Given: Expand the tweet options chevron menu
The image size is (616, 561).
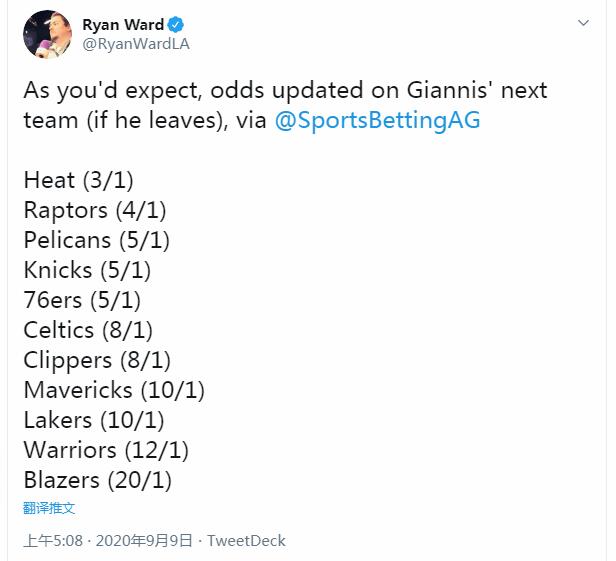Looking at the screenshot, I should point(583,23).
